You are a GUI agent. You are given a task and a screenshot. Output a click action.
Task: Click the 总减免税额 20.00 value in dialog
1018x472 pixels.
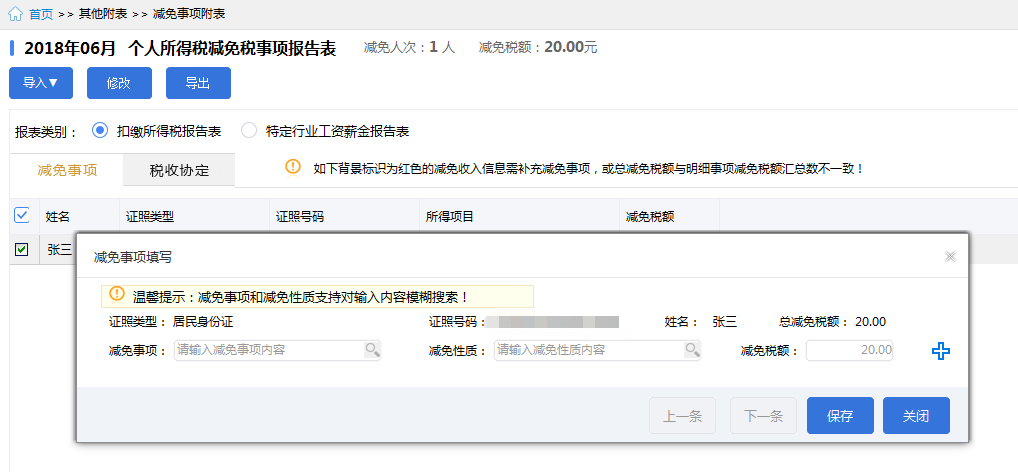point(870,322)
